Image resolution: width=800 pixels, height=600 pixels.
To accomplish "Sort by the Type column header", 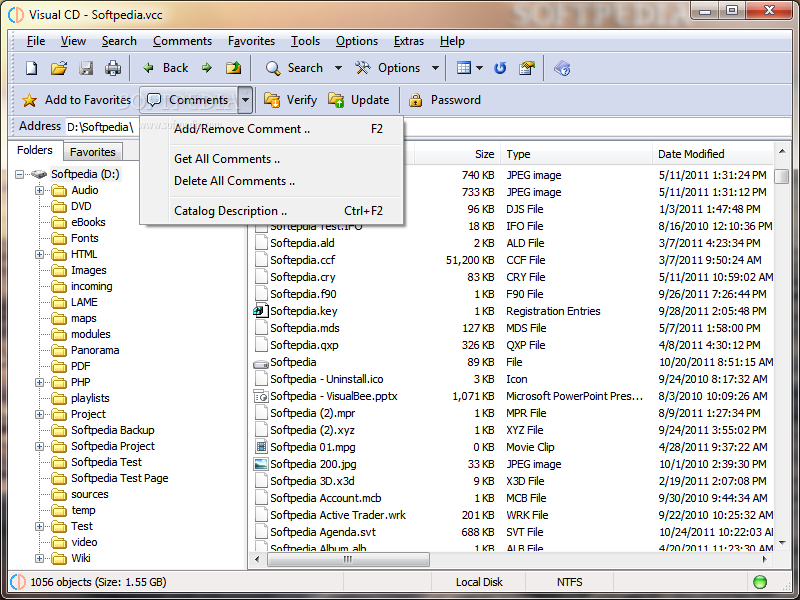I will [x=577, y=154].
